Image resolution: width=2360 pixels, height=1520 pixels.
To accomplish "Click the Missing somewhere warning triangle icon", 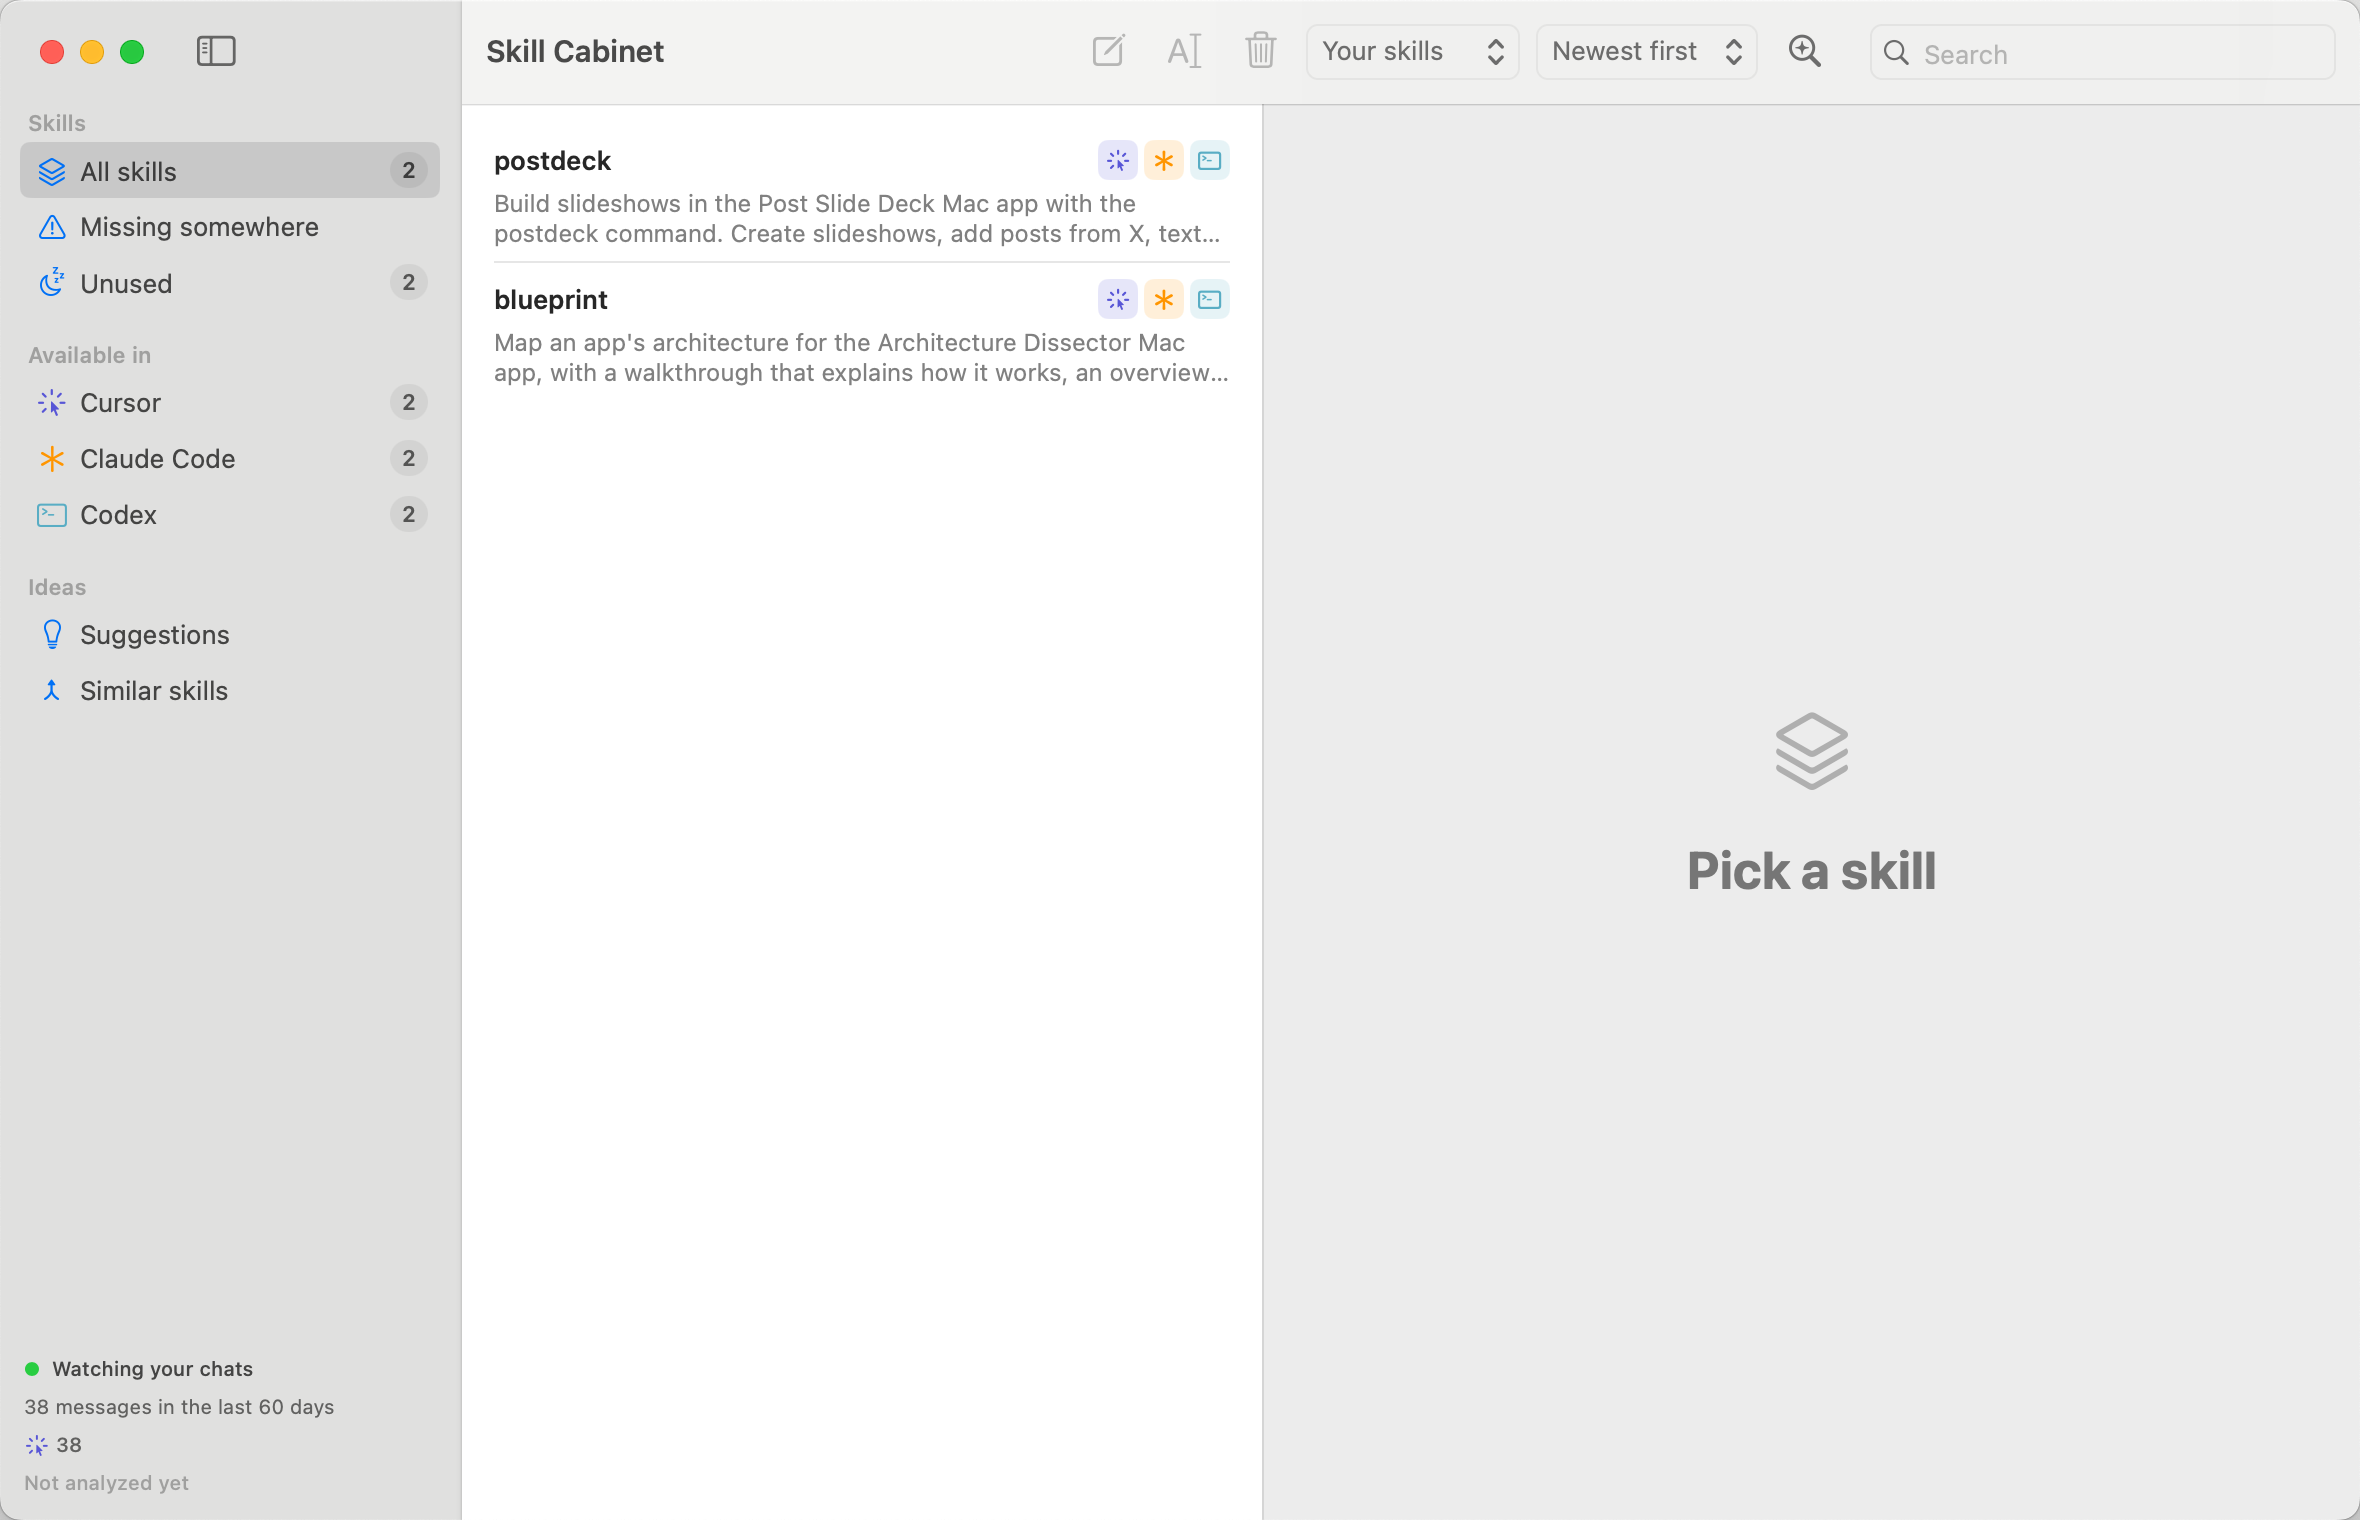I will pyautogui.click(x=52, y=227).
